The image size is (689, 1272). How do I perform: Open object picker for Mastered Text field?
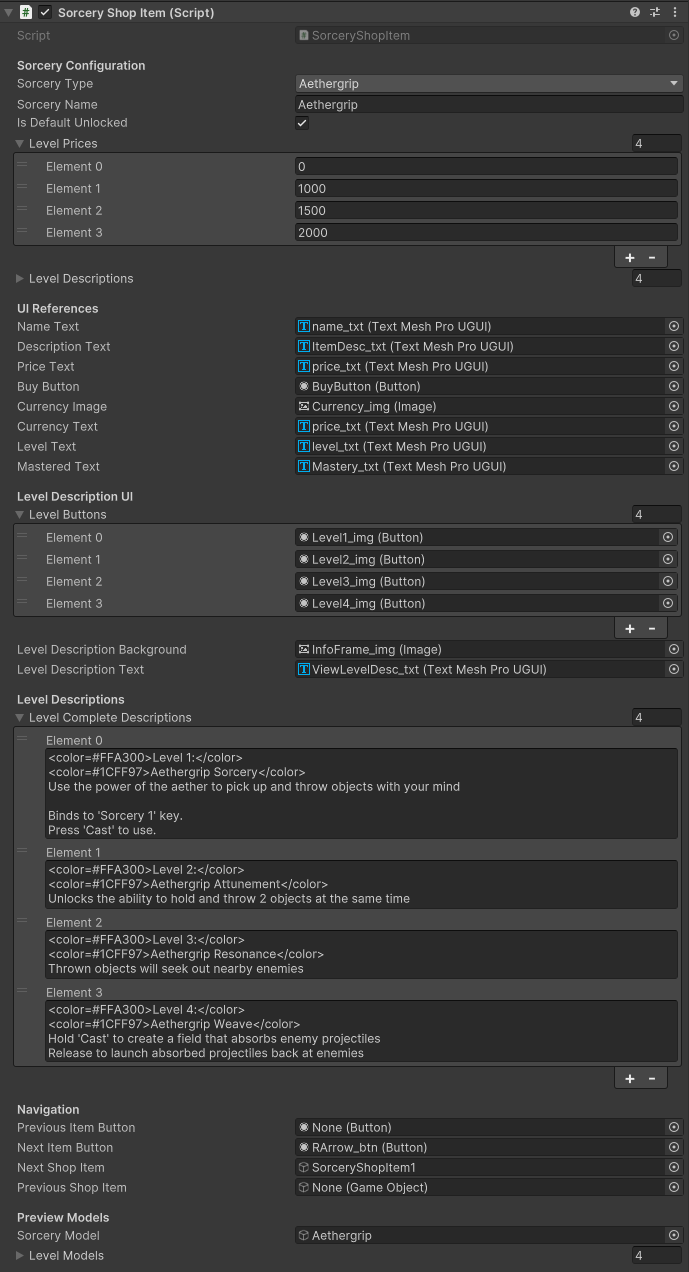coord(674,467)
